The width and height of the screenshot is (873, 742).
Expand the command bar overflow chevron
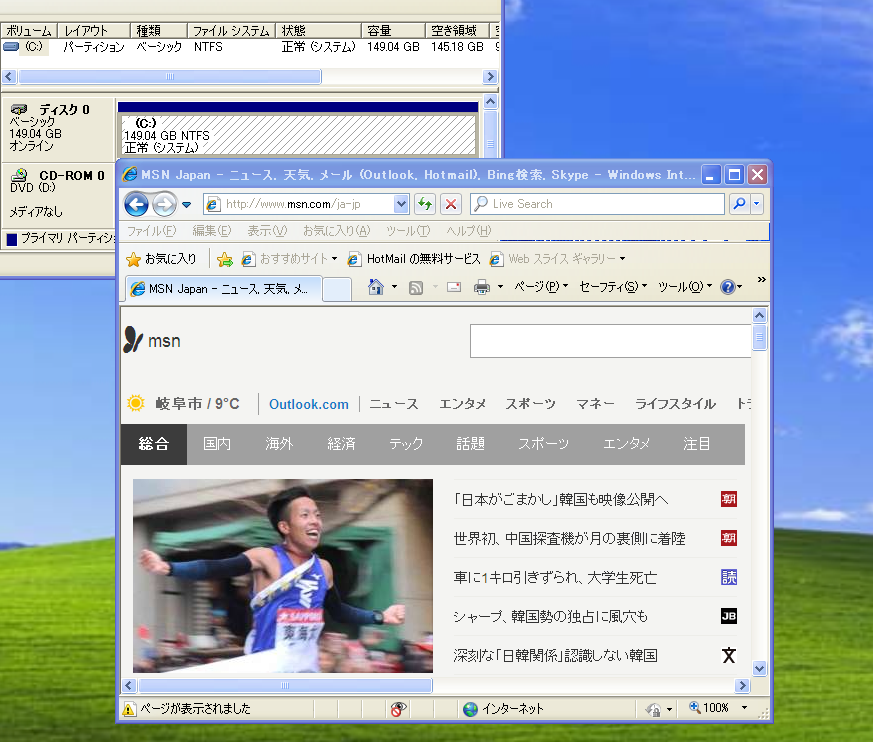(x=762, y=279)
